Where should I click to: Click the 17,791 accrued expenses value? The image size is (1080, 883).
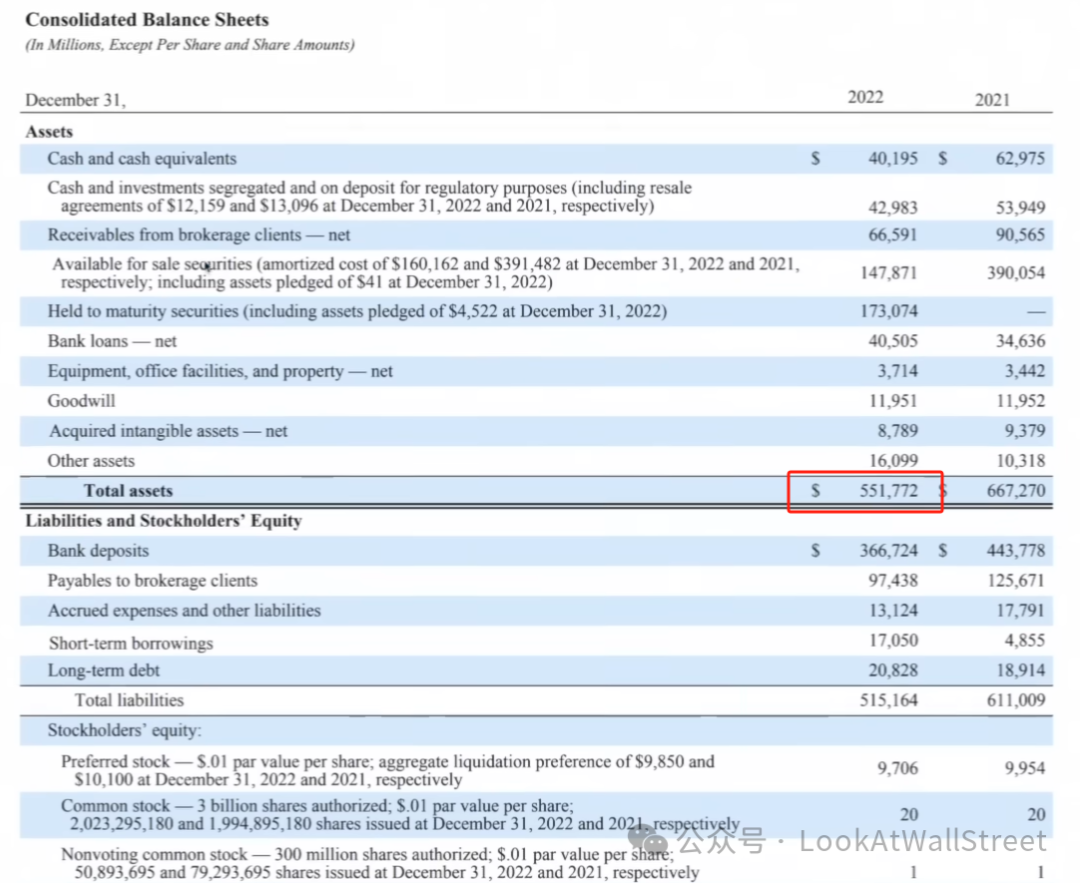tap(1021, 611)
